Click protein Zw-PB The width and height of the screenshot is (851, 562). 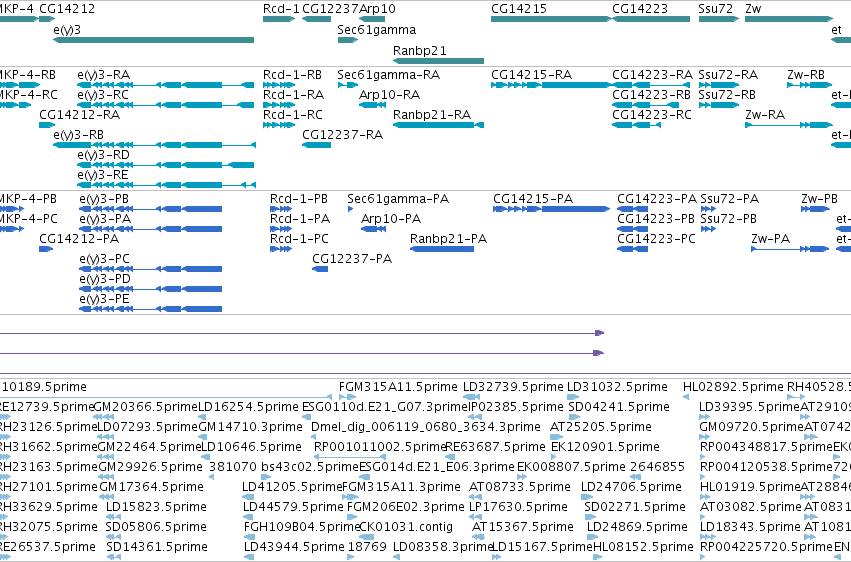816,209
